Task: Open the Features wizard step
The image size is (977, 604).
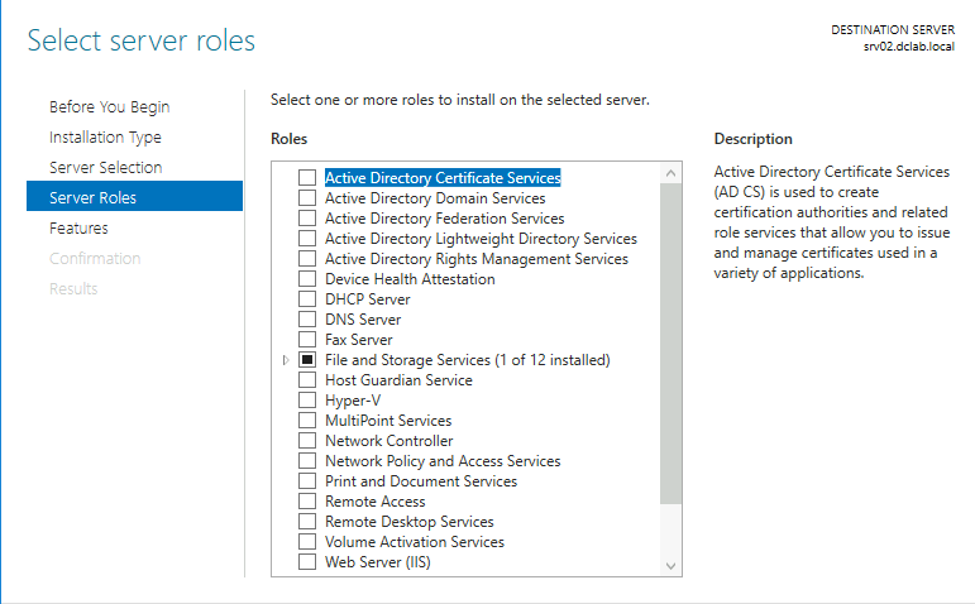Action: 79,228
